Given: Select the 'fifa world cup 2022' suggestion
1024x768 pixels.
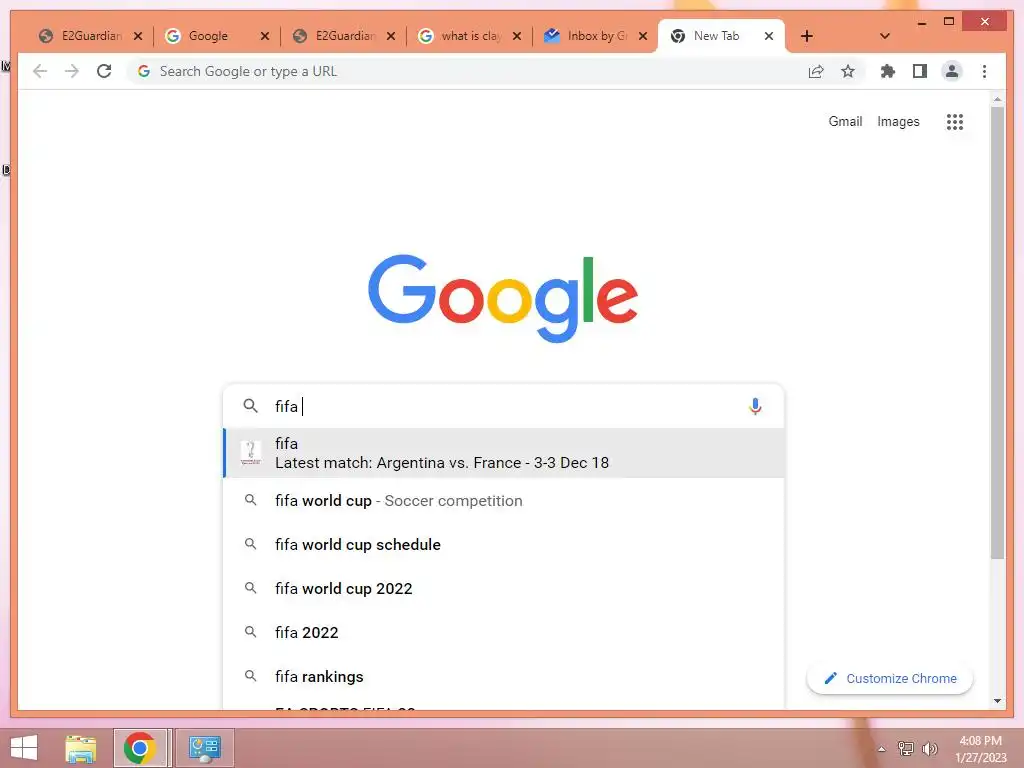Looking at the screenshot, I should (503, 588).
